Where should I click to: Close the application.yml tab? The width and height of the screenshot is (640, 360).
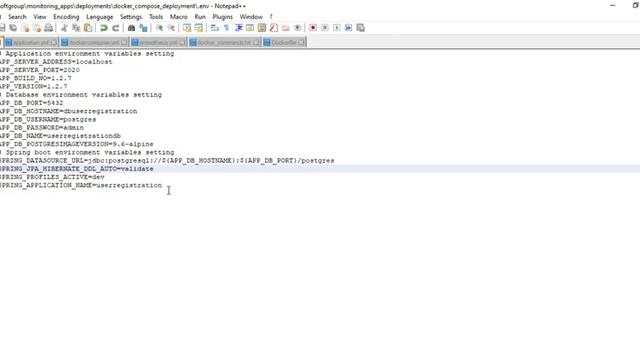tap(54, 42)
